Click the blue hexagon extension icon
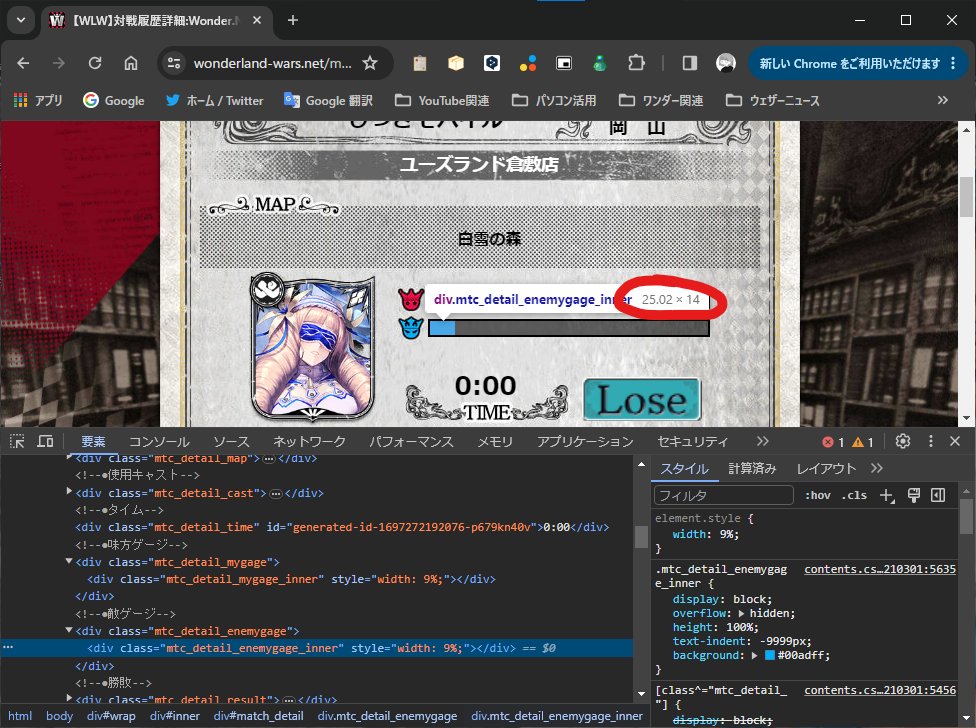Screen dimensions: 976x728 click(x=492, y=63)
